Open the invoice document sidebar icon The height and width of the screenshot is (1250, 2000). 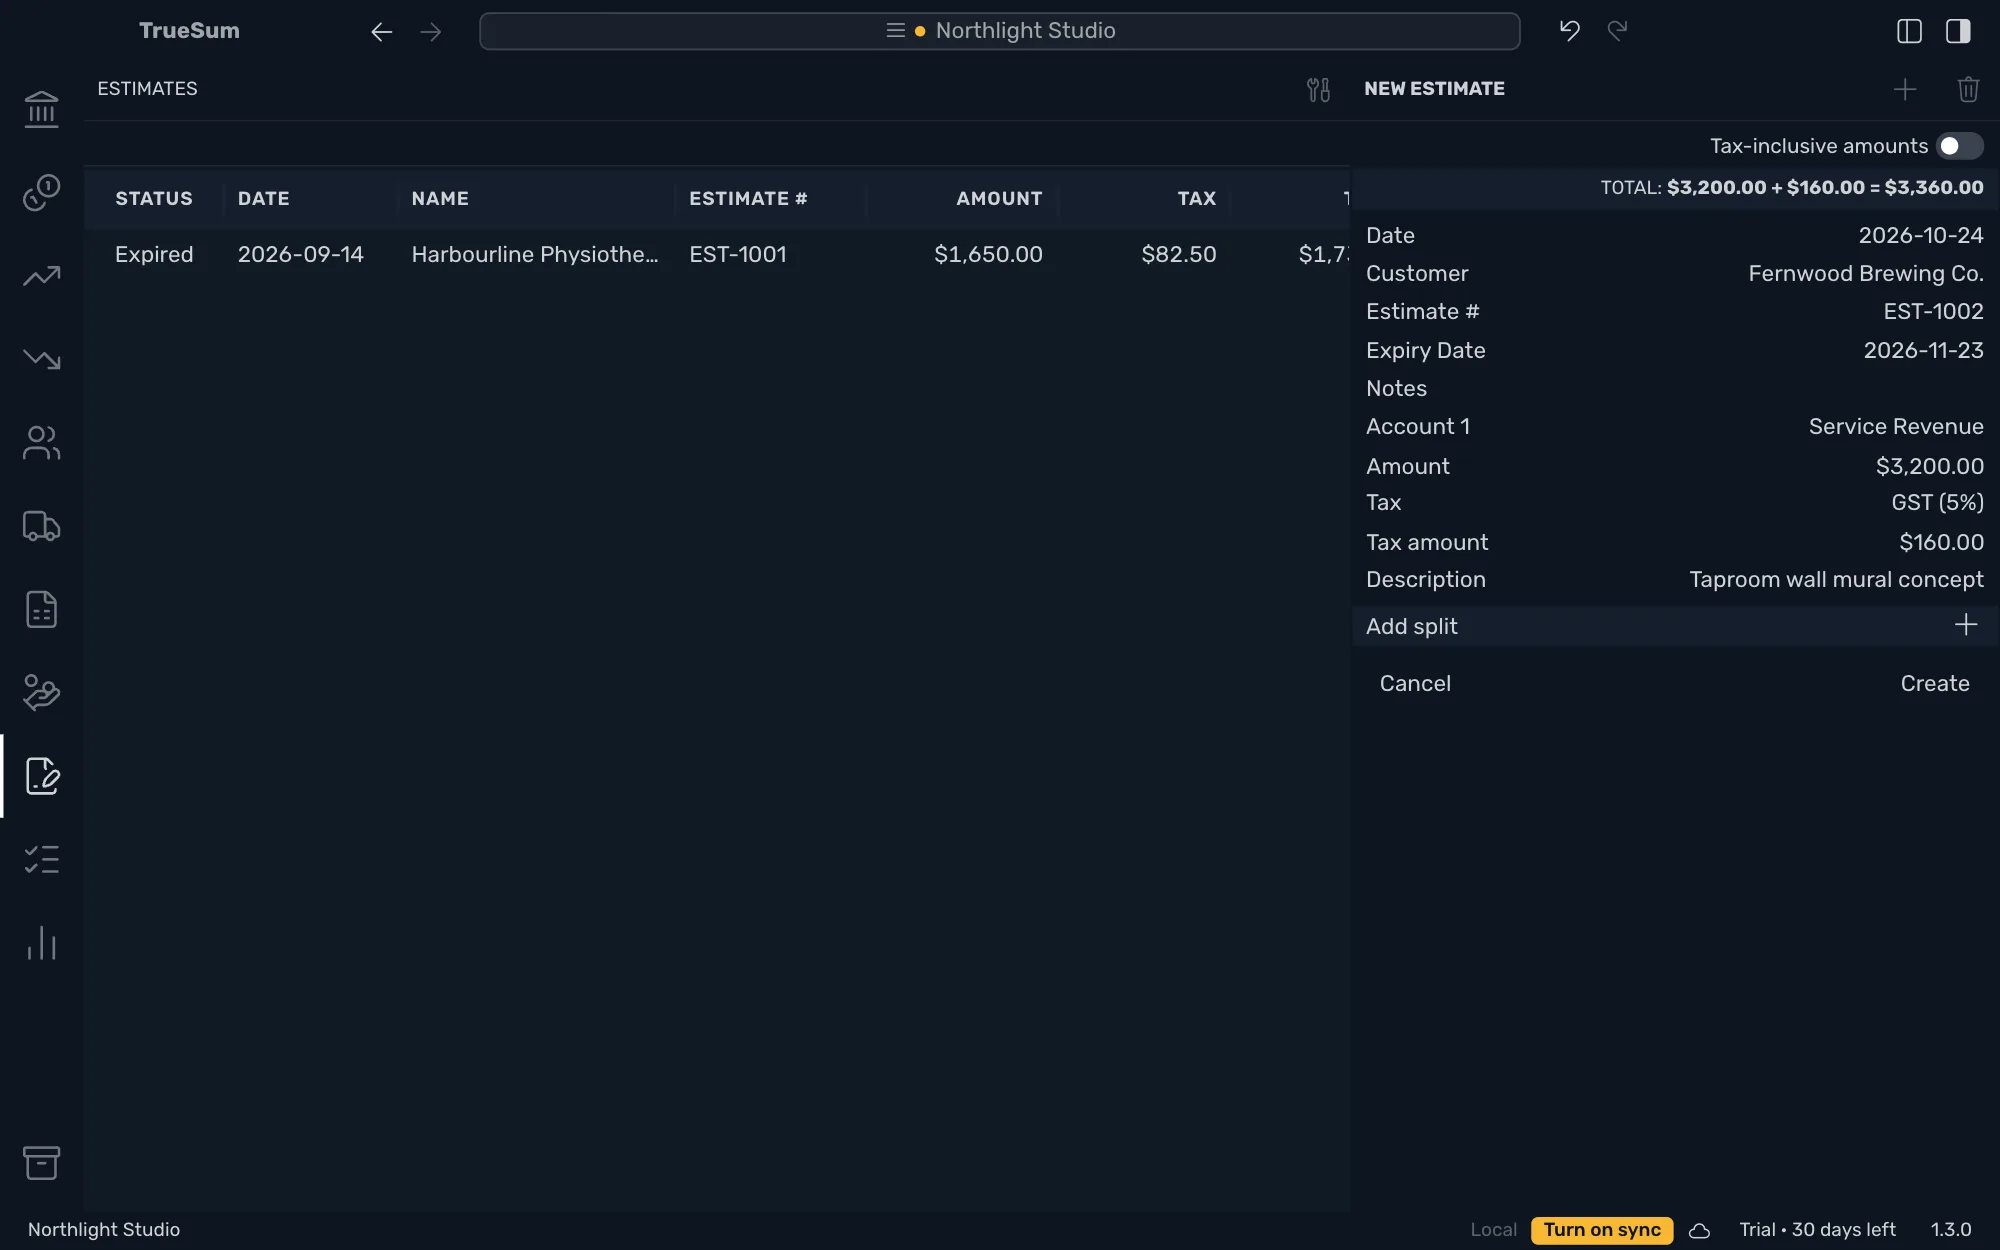(x=41, y=609)
